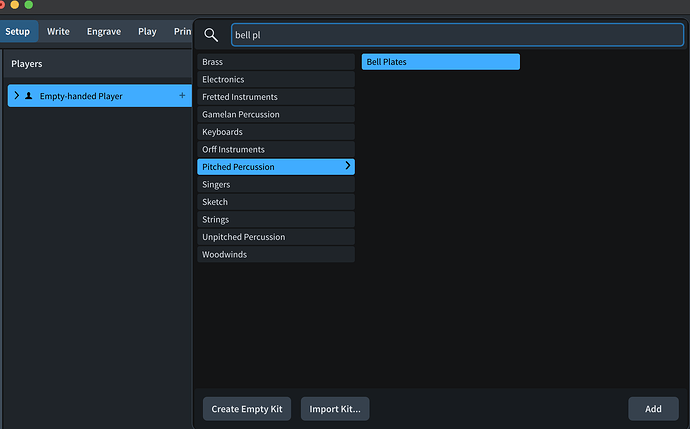The width and height of the screenshot is (690, 429).
Task: Click the Add button
Action: (653, 409)
